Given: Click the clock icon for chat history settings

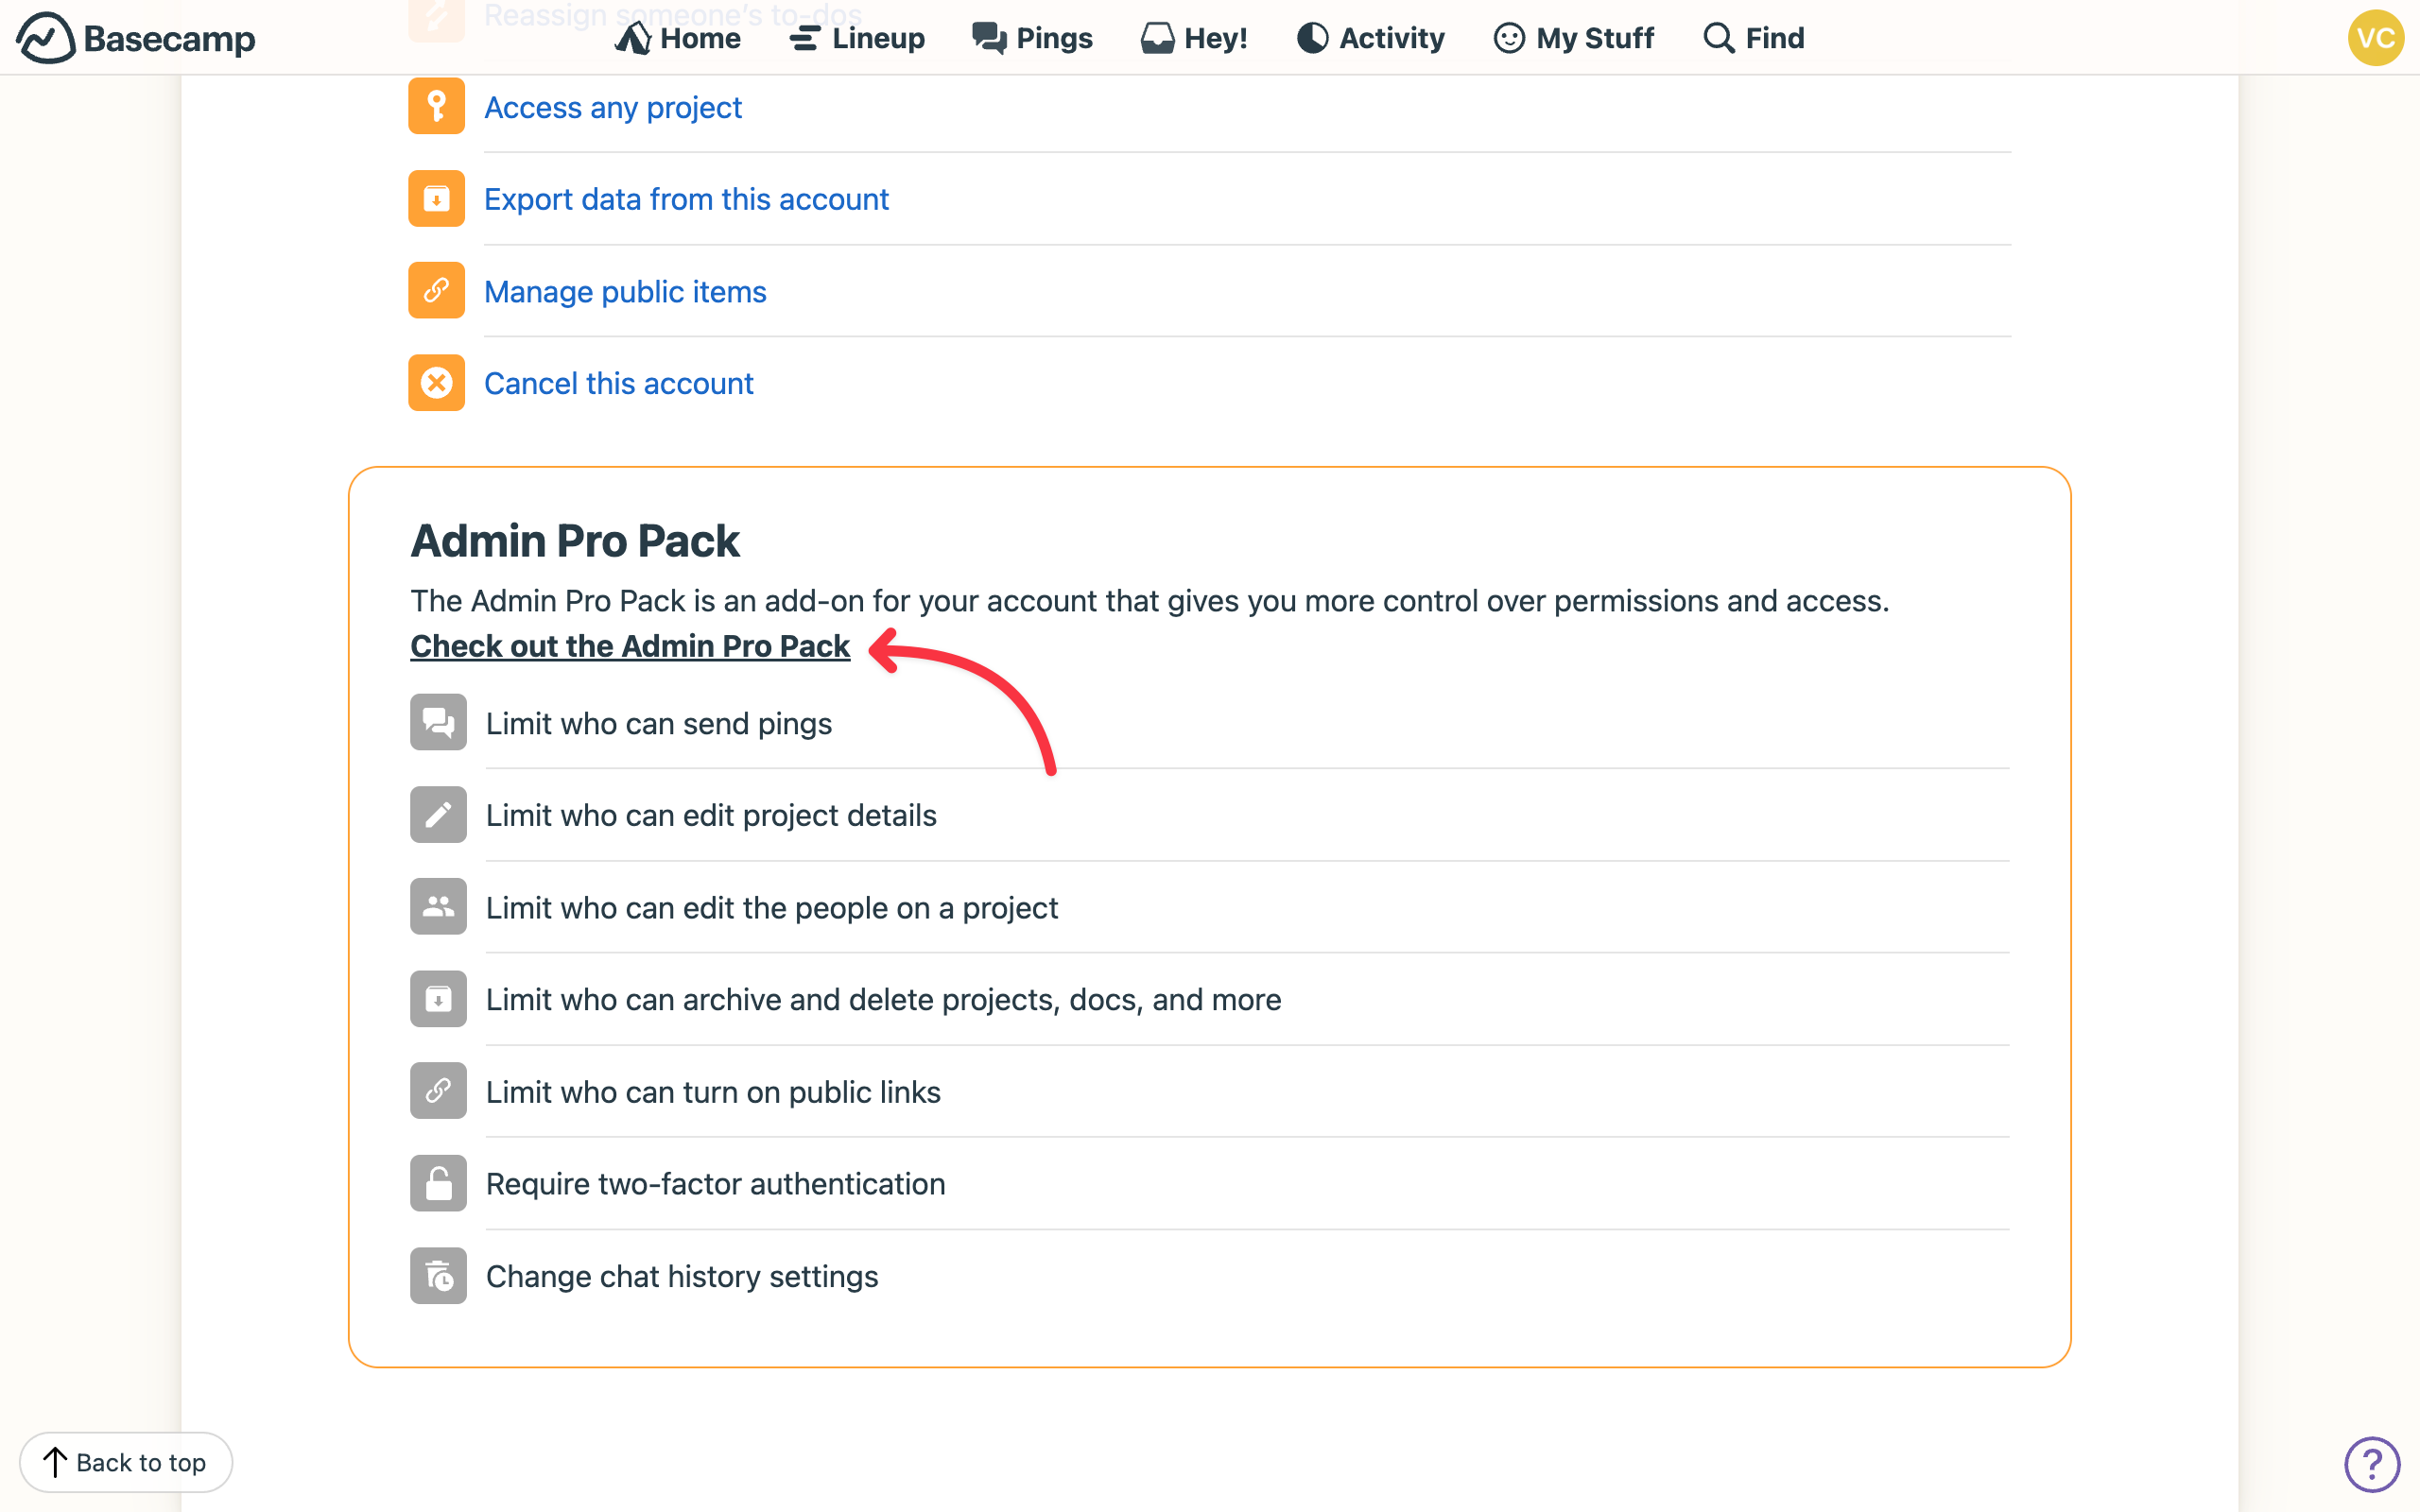Looking at the screenshot, I should point(437,1275).
